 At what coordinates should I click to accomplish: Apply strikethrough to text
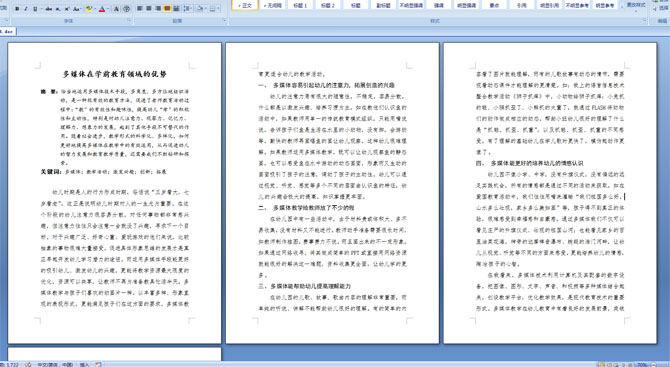pos(49,9)
